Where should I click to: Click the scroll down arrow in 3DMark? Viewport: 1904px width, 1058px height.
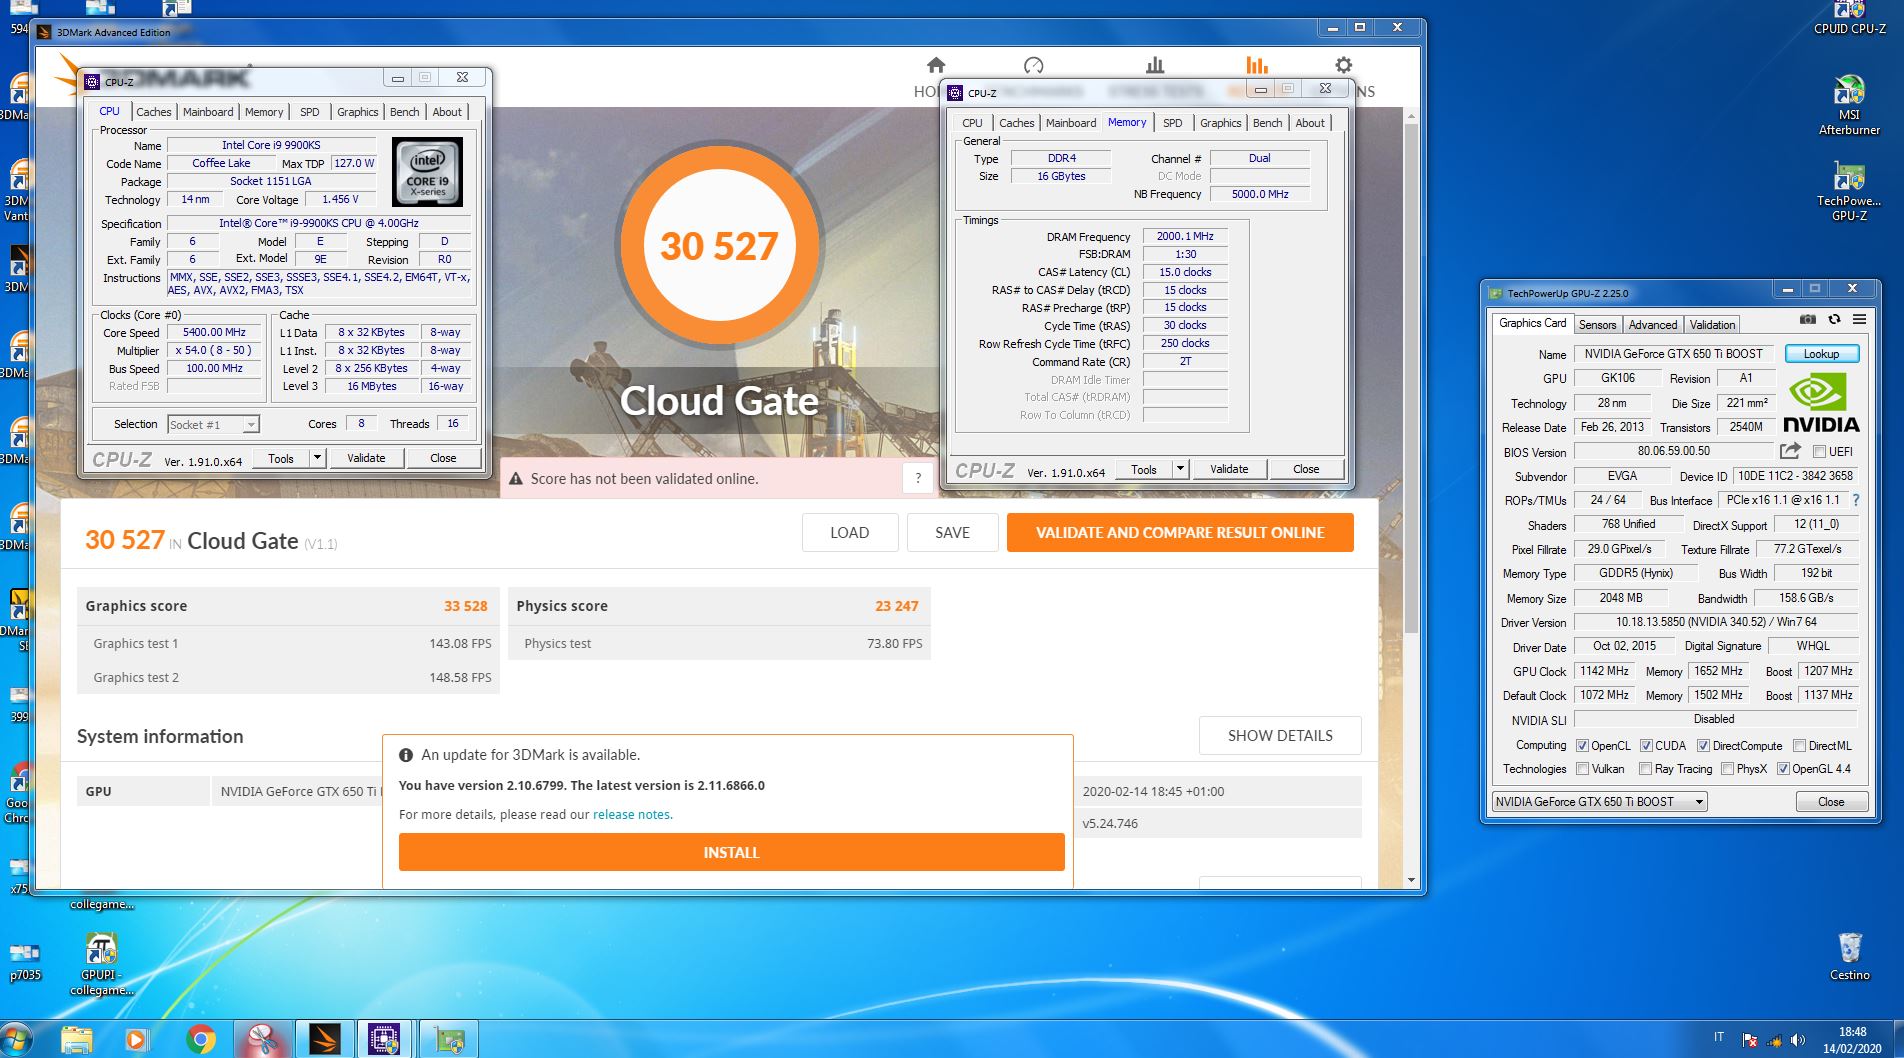(x=1411, y=881)
